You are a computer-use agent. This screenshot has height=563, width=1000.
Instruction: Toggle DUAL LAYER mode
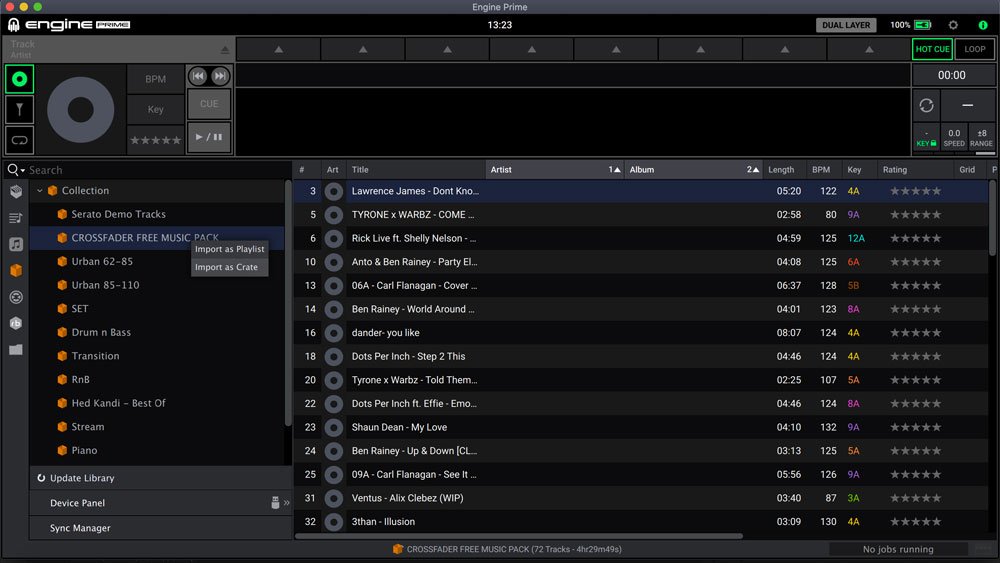[846, 25]
